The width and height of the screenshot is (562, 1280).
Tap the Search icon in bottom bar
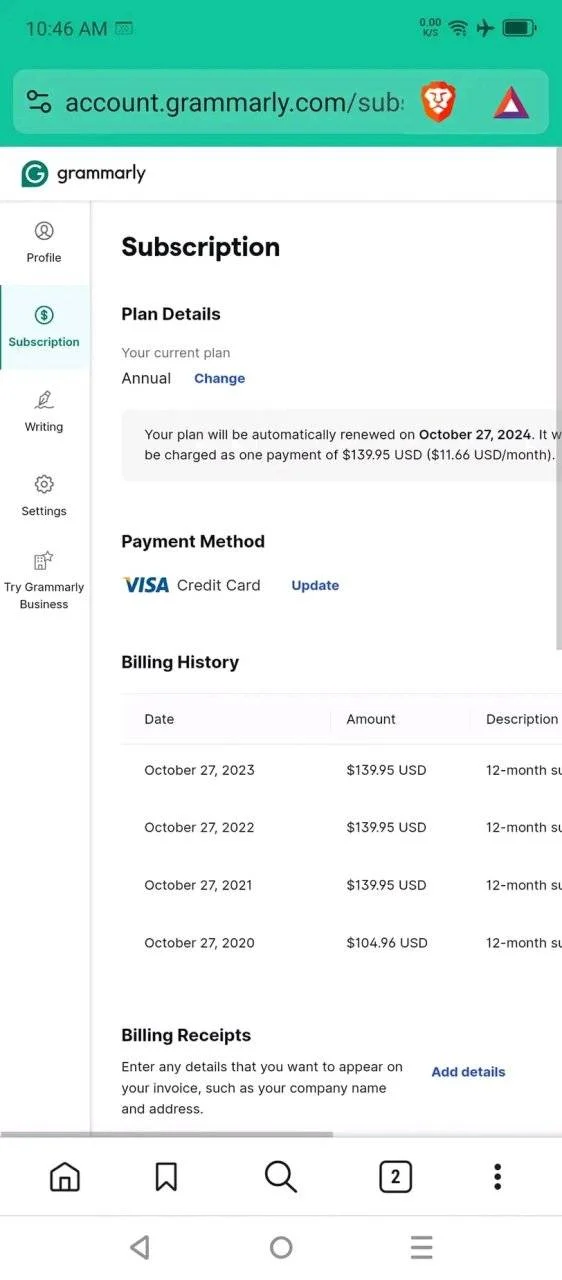click(x=281, y=1177)
